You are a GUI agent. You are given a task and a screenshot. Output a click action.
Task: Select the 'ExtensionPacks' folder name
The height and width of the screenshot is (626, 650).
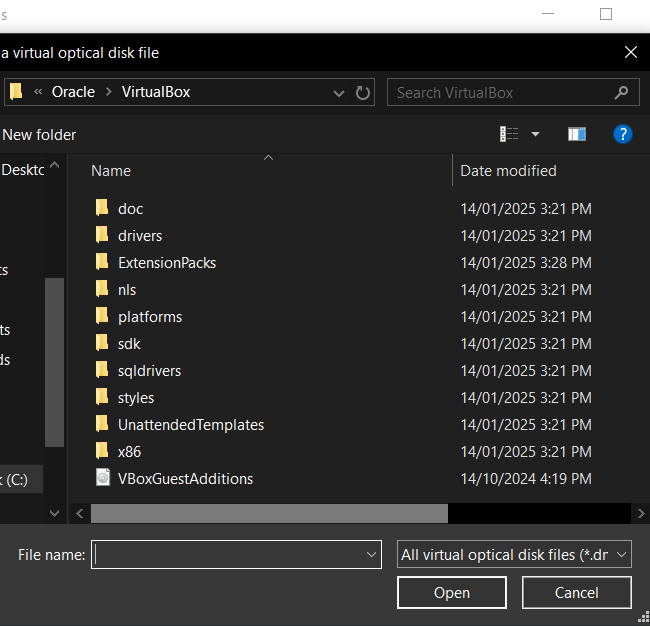tap(167, 262)
